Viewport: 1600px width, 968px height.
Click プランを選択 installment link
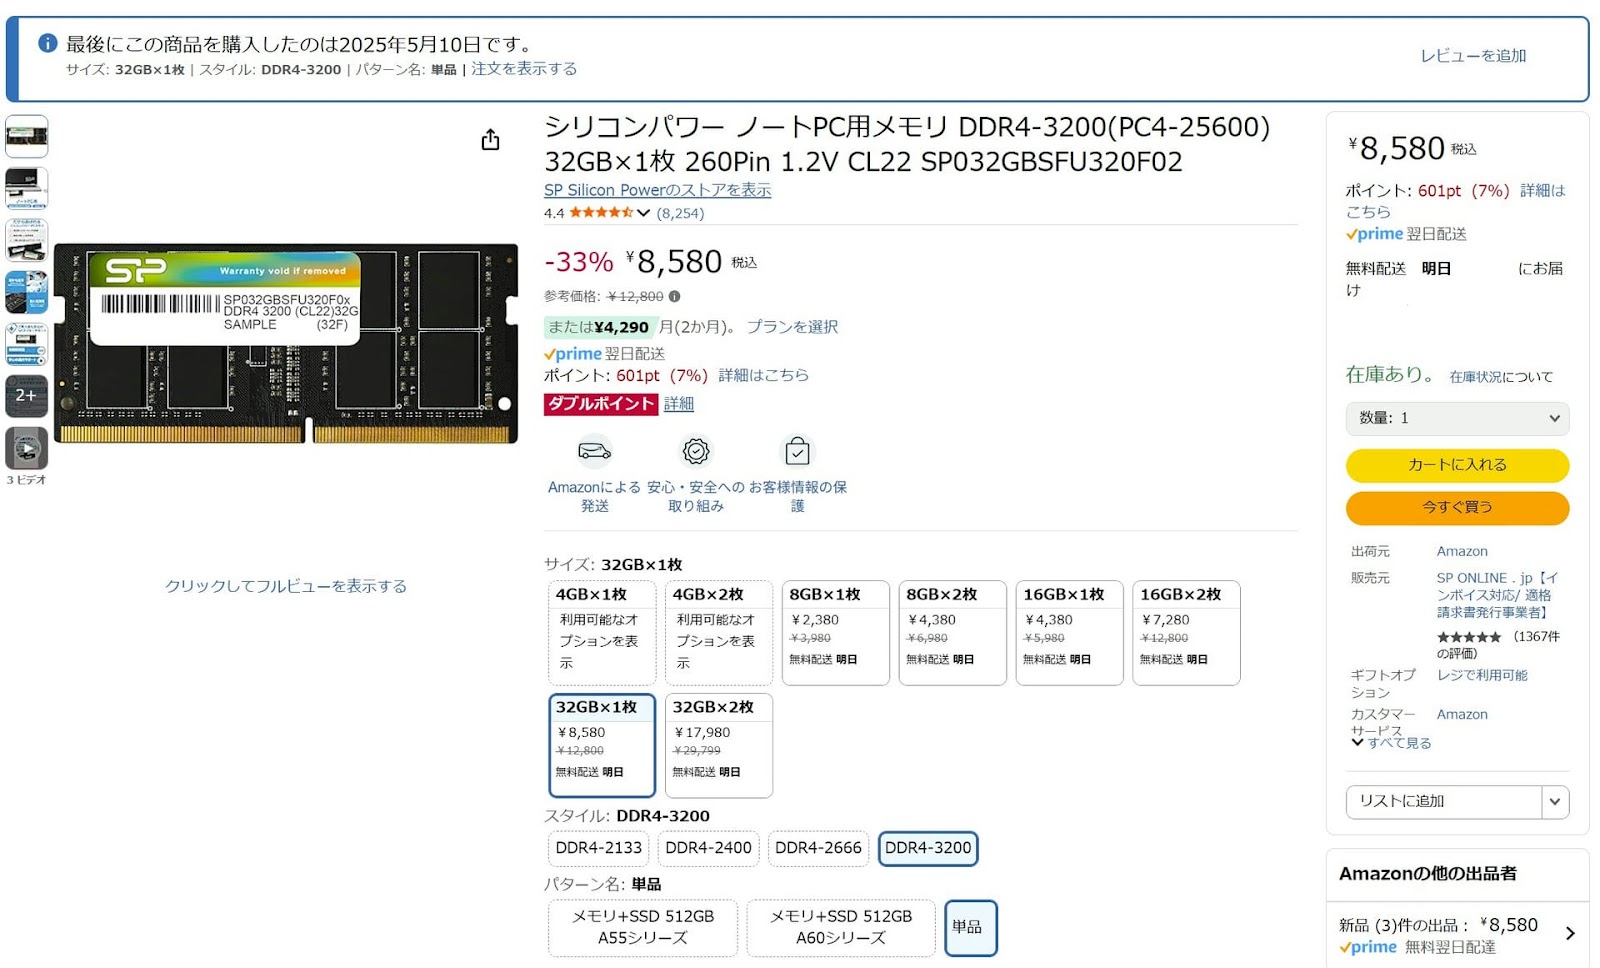[x=792, y=327]
